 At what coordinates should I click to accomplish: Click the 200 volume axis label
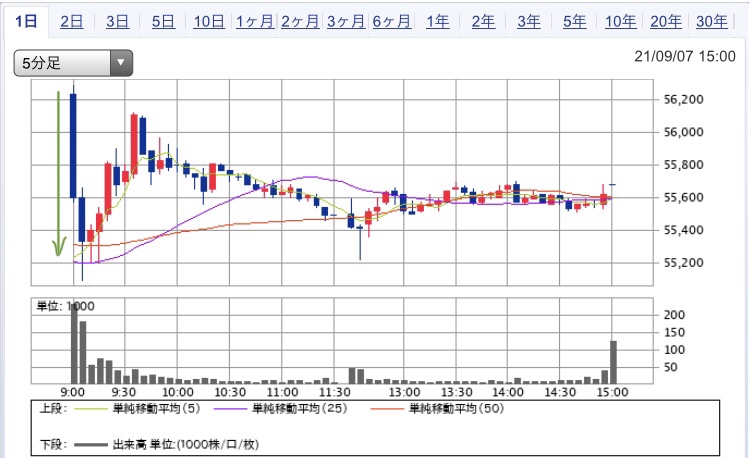pyautogui.click(x=674, y=315)
